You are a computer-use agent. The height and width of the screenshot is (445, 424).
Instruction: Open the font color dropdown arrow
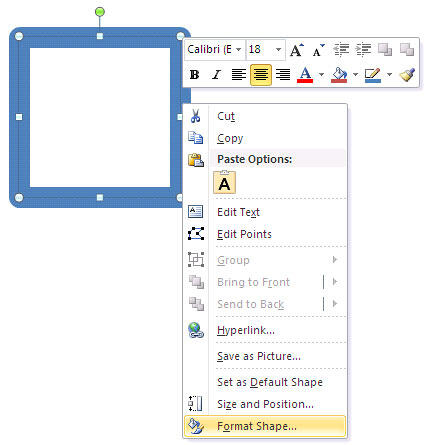(321, 75)
